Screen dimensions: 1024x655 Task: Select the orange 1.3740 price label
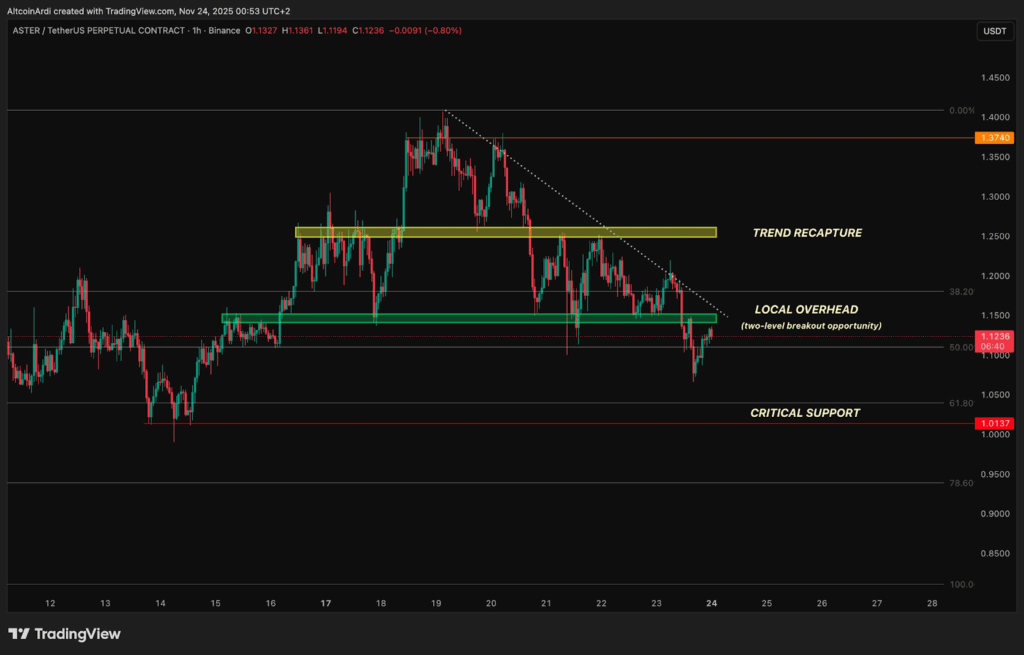point(995,138)
